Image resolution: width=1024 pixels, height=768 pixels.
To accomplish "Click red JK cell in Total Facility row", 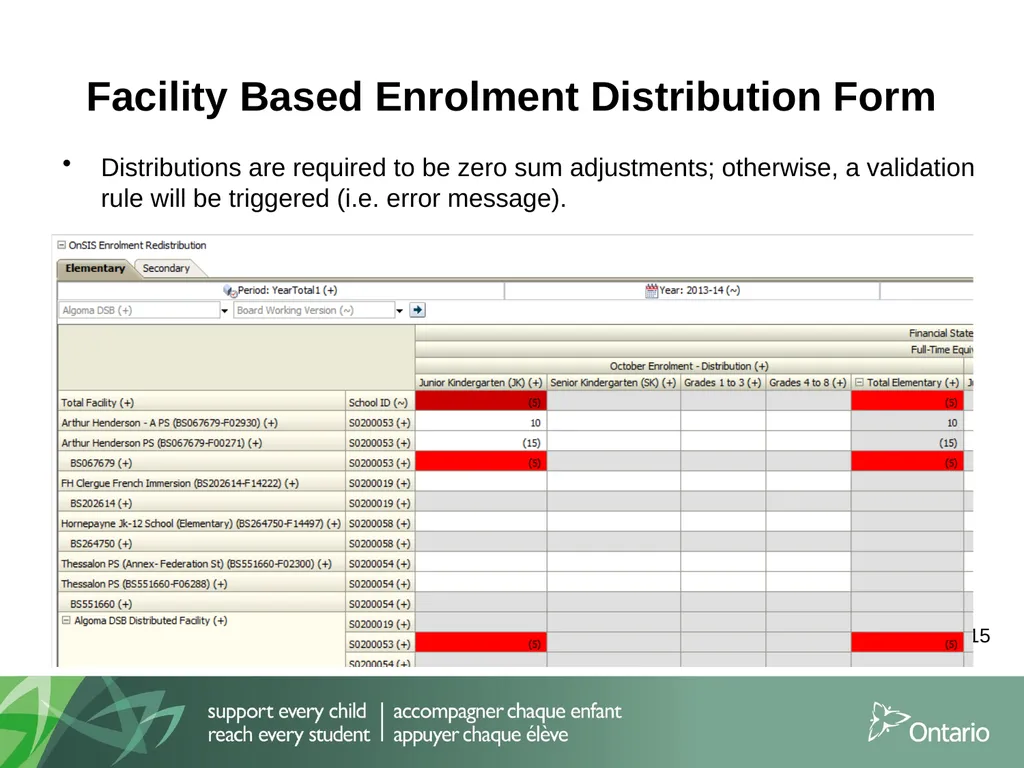I will point(481,402).
